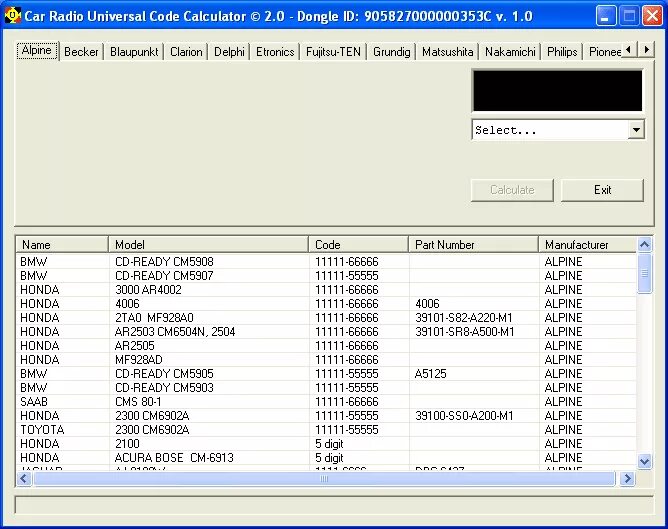Click part number A5125

(x=430, y=374)
